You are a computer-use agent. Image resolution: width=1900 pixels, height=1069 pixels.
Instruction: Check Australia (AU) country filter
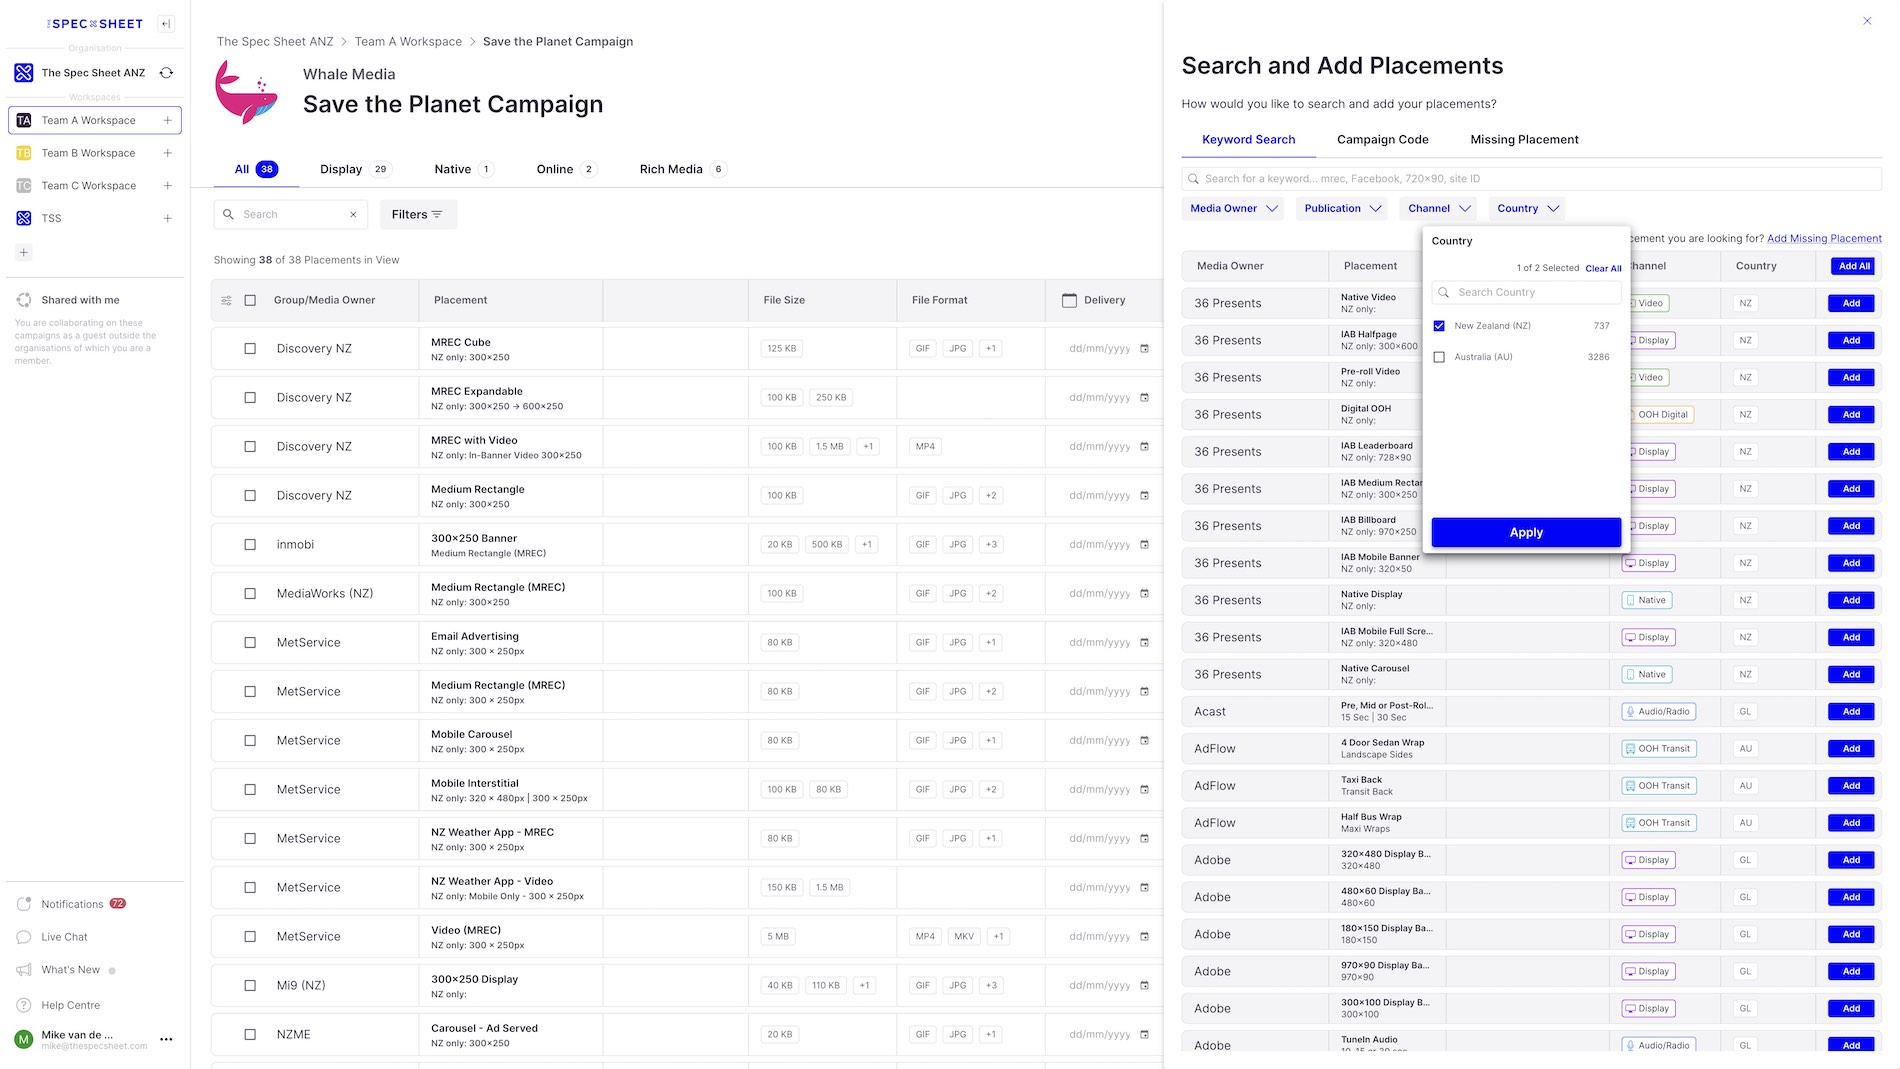(x=1439, y=357)
